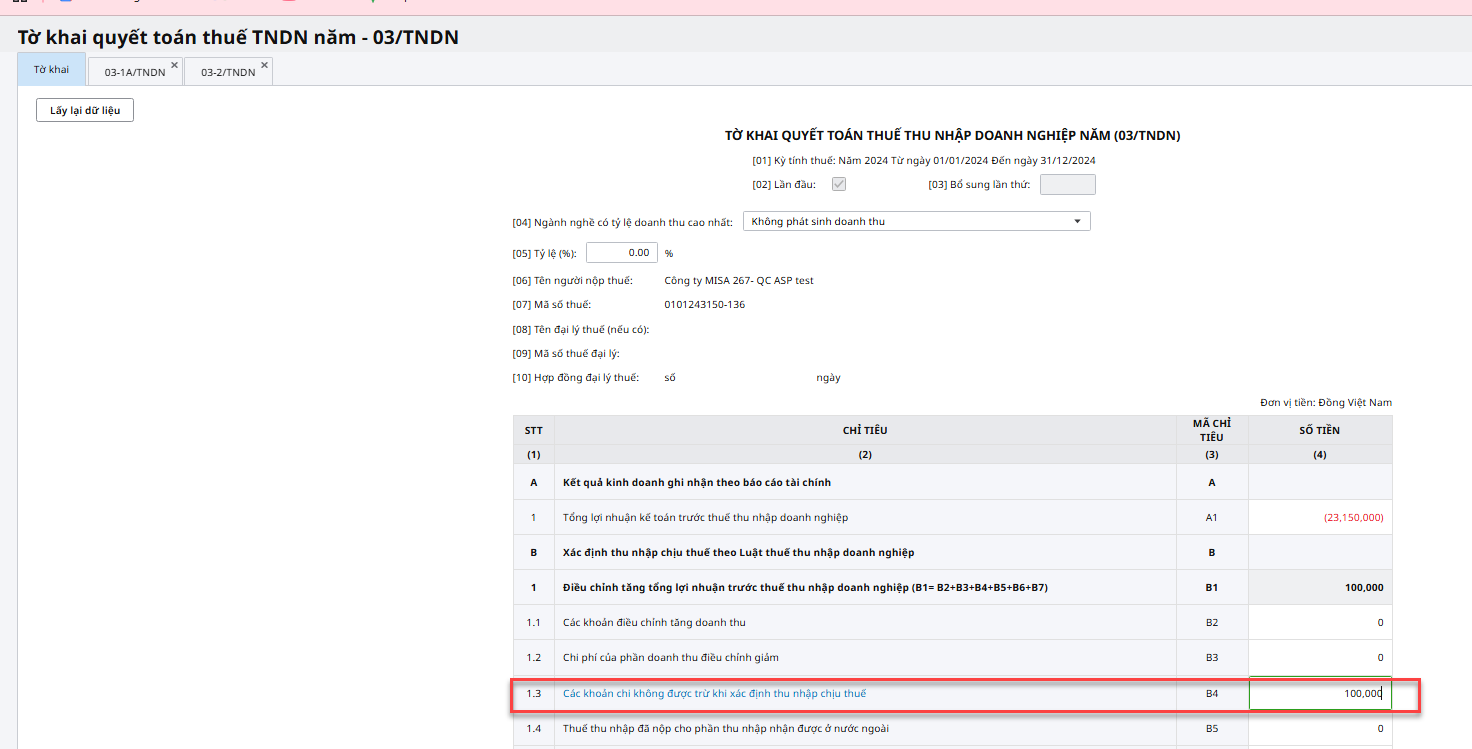Screen dimensions: 1472x749
Task: Open the Các khoản chi không được trừ link
Action: pos(714,693)
